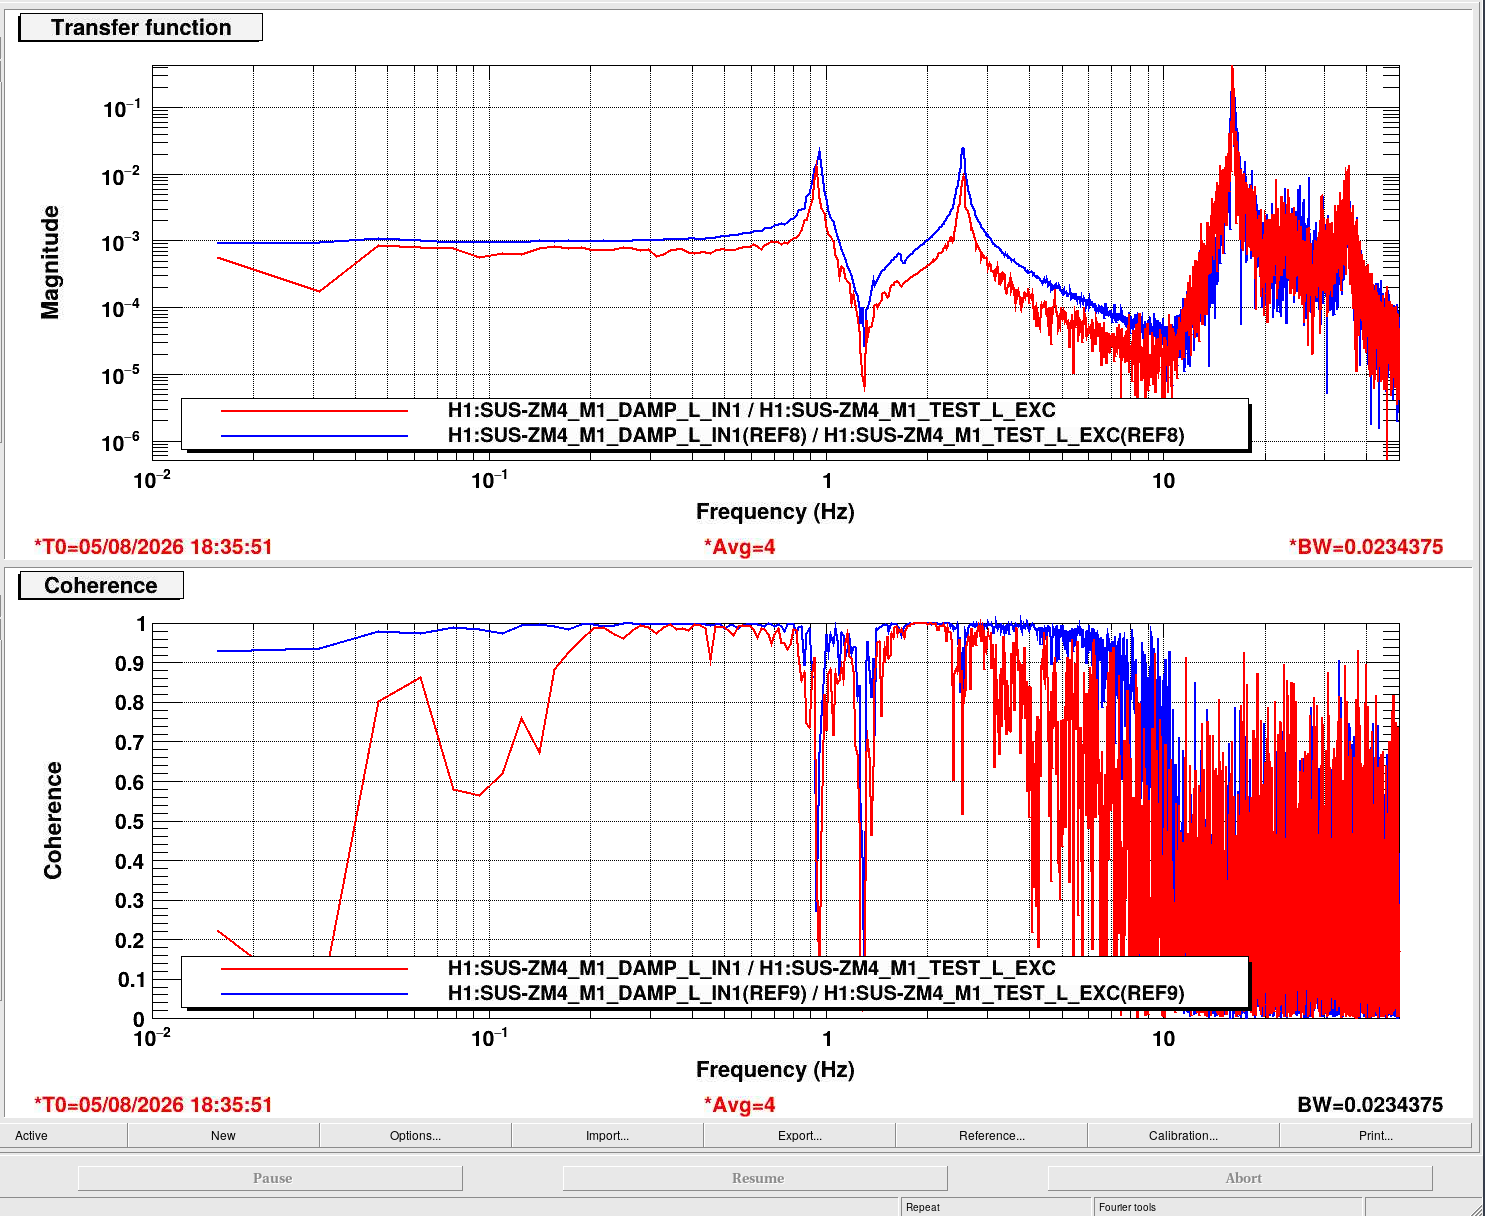Click red trace legend entry in transfer plot
This screenshot has width=1485, height=1216.
click(x=751, y=410)
